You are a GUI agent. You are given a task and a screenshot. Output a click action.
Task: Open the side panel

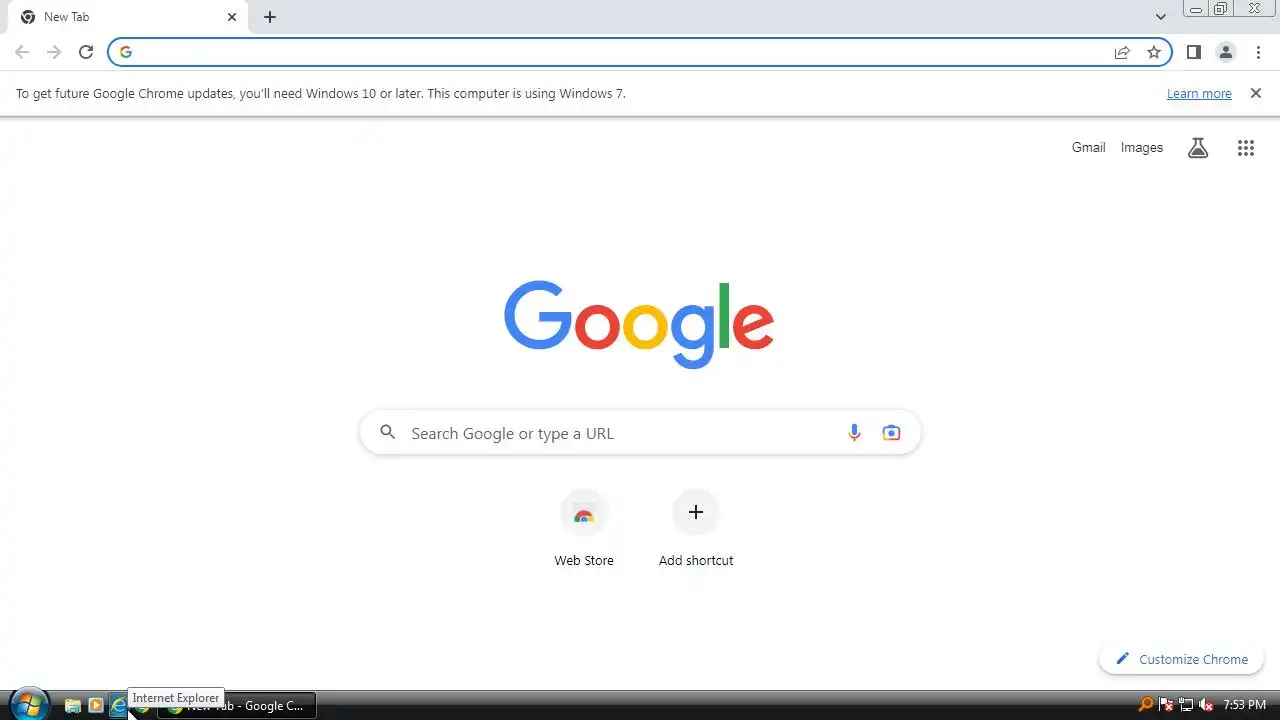[1193, 52]
